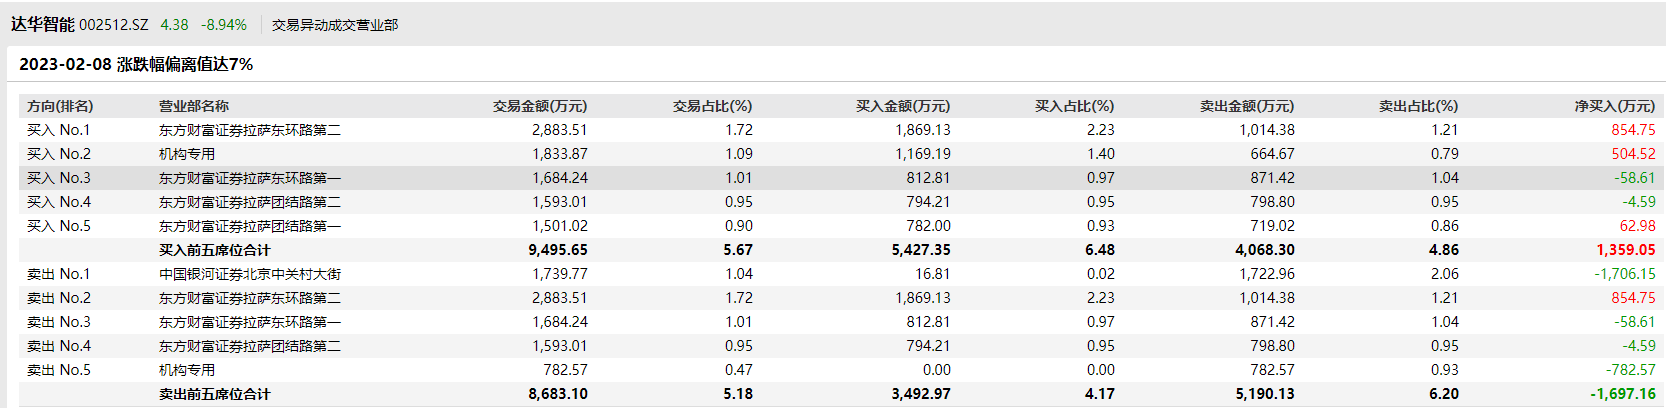Select the 交易异动成交营业部 tab

pyautogui.click(x=335, y=25)
